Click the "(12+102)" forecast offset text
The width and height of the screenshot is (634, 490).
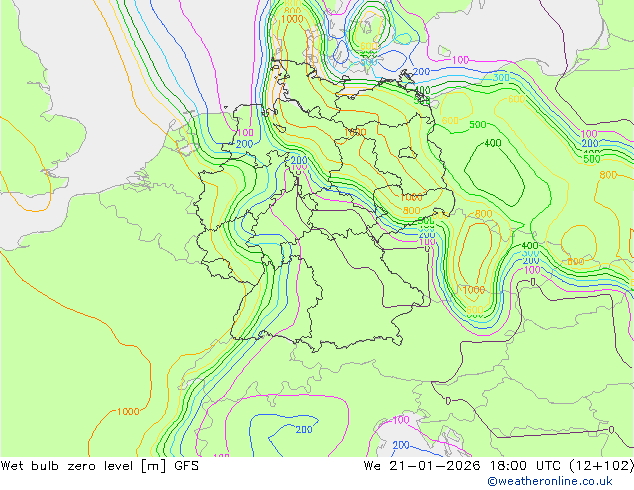pos(602,466)
